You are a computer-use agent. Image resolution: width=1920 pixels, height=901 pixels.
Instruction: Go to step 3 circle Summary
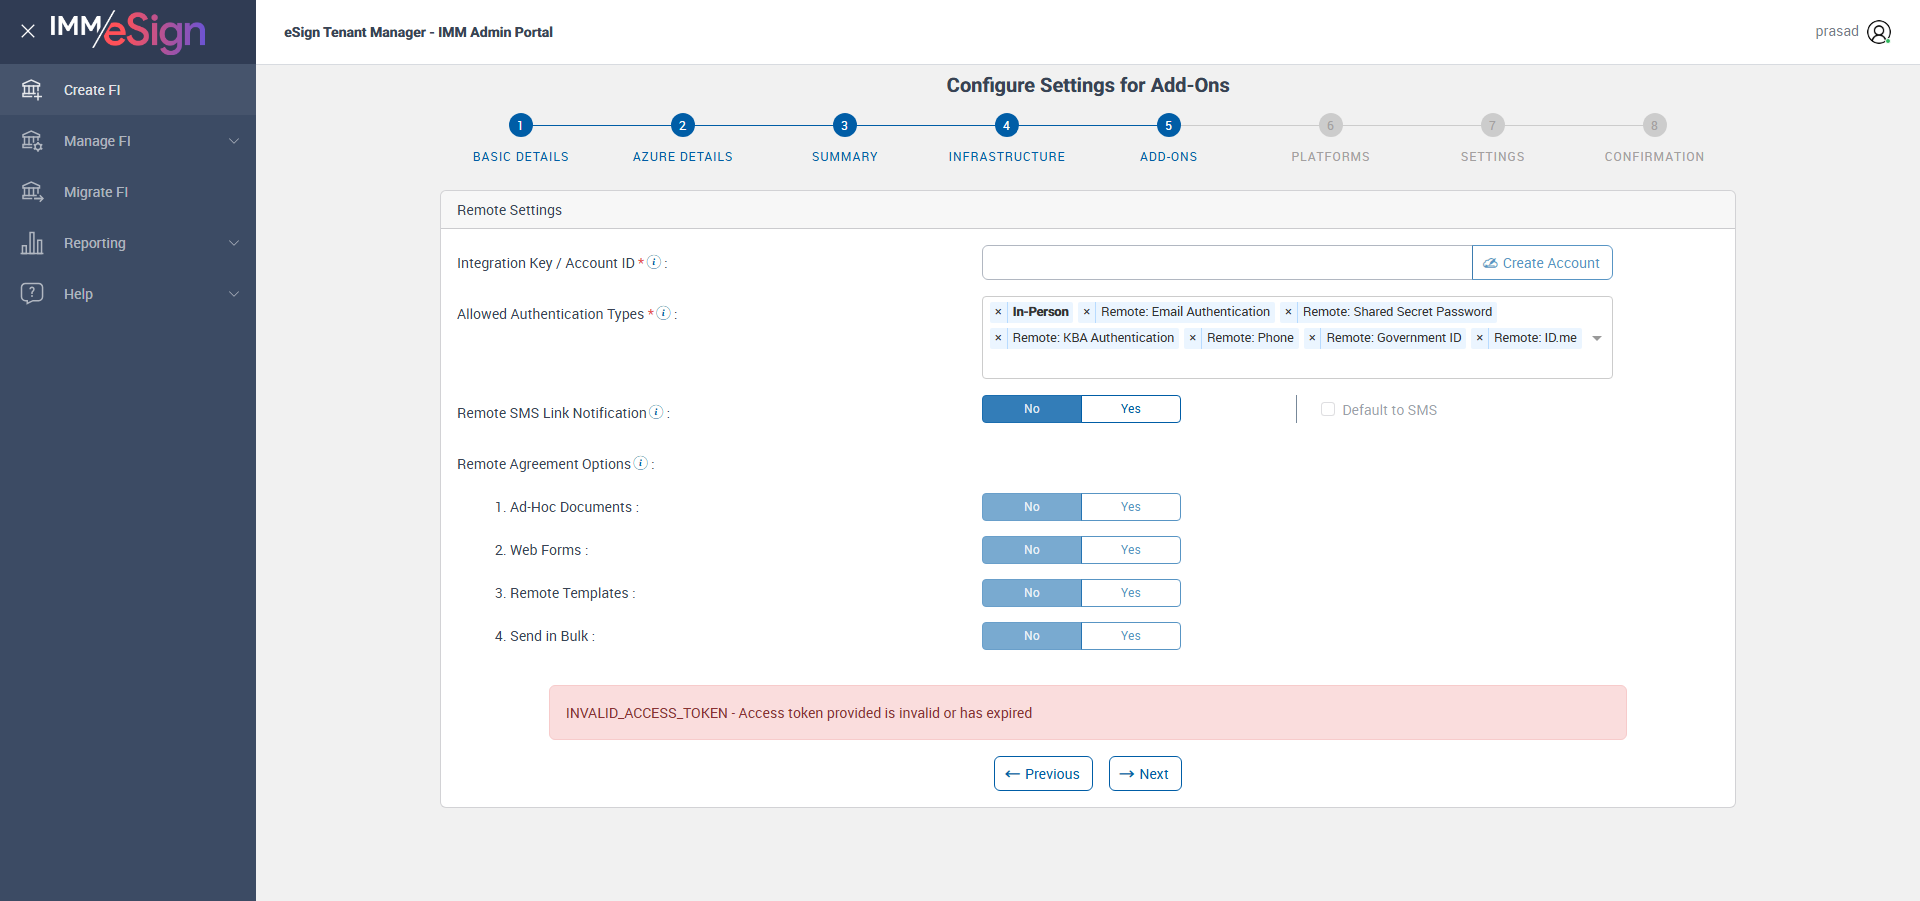[844, 125]
